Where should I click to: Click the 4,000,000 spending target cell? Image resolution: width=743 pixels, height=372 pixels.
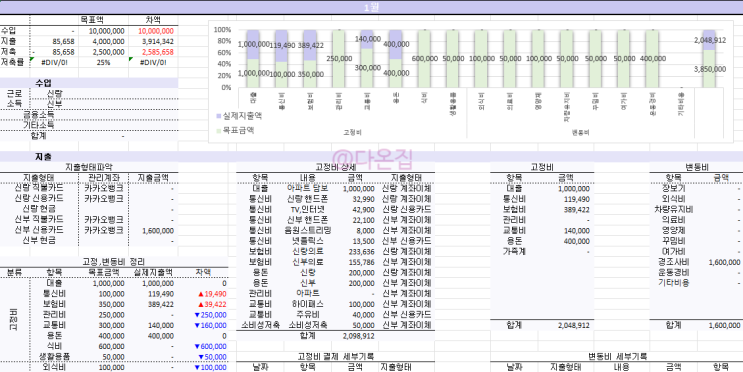tap(109, 41)
